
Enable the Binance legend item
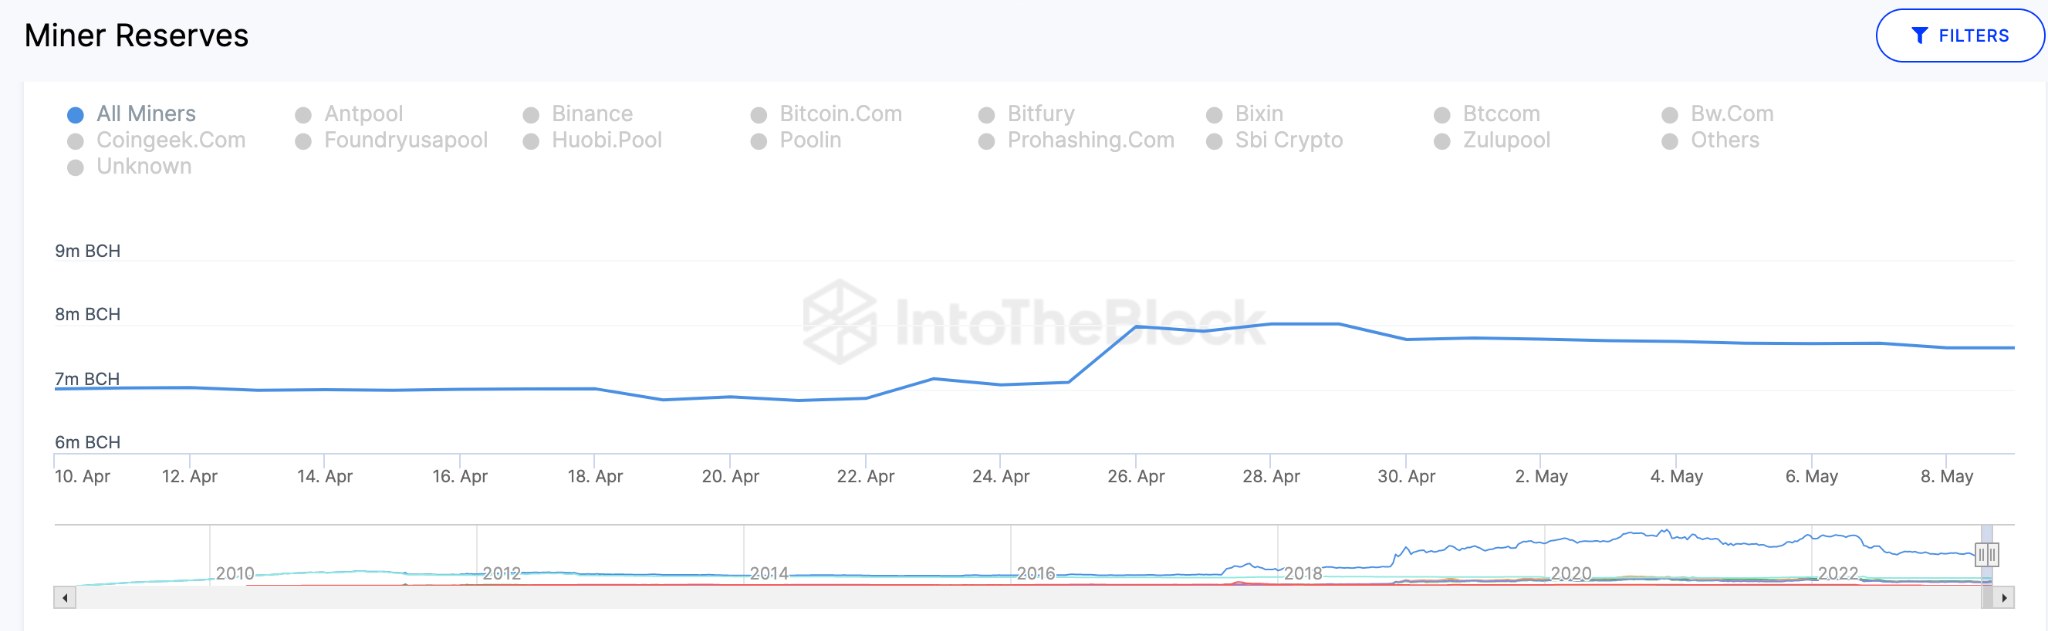(x=591, y=114)
